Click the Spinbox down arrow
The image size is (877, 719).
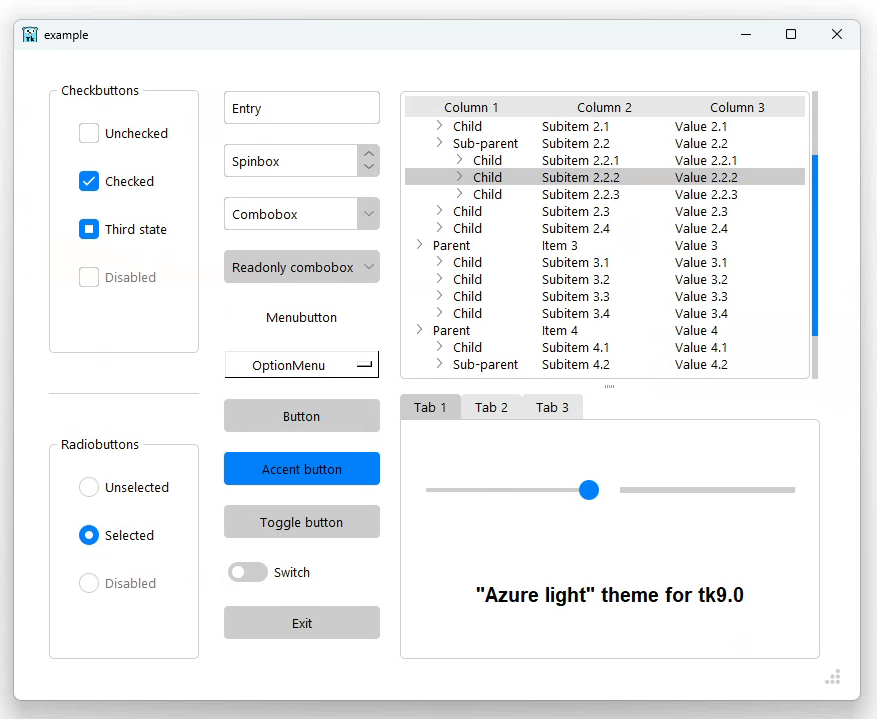(x=369, y=167)
